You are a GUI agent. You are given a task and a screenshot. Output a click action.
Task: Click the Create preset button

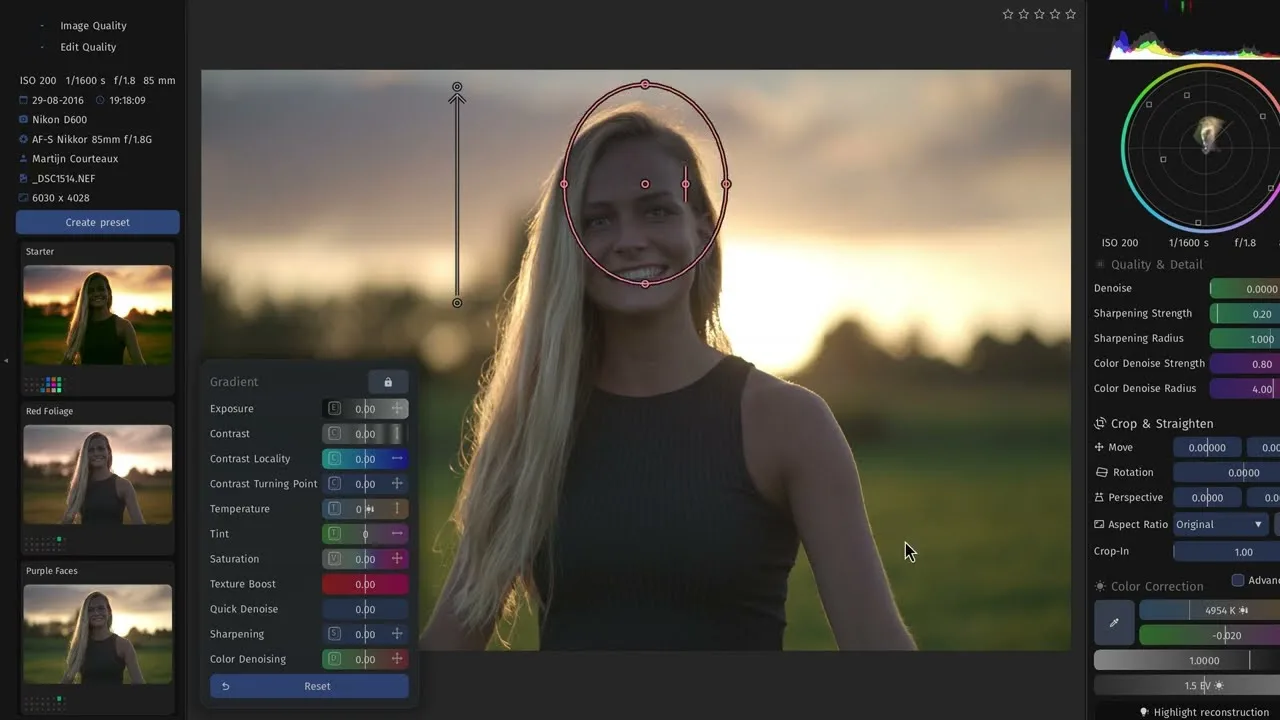[97, 222]
